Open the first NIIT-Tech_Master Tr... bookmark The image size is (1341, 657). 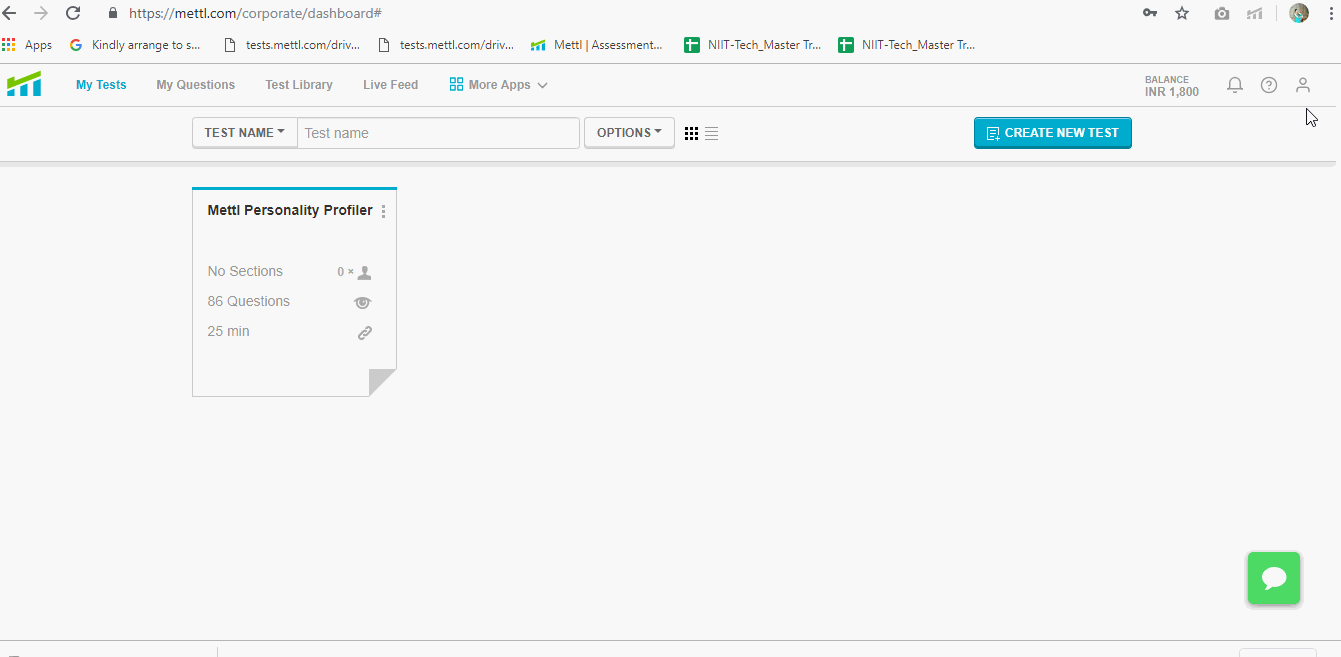tap(752, 44)
